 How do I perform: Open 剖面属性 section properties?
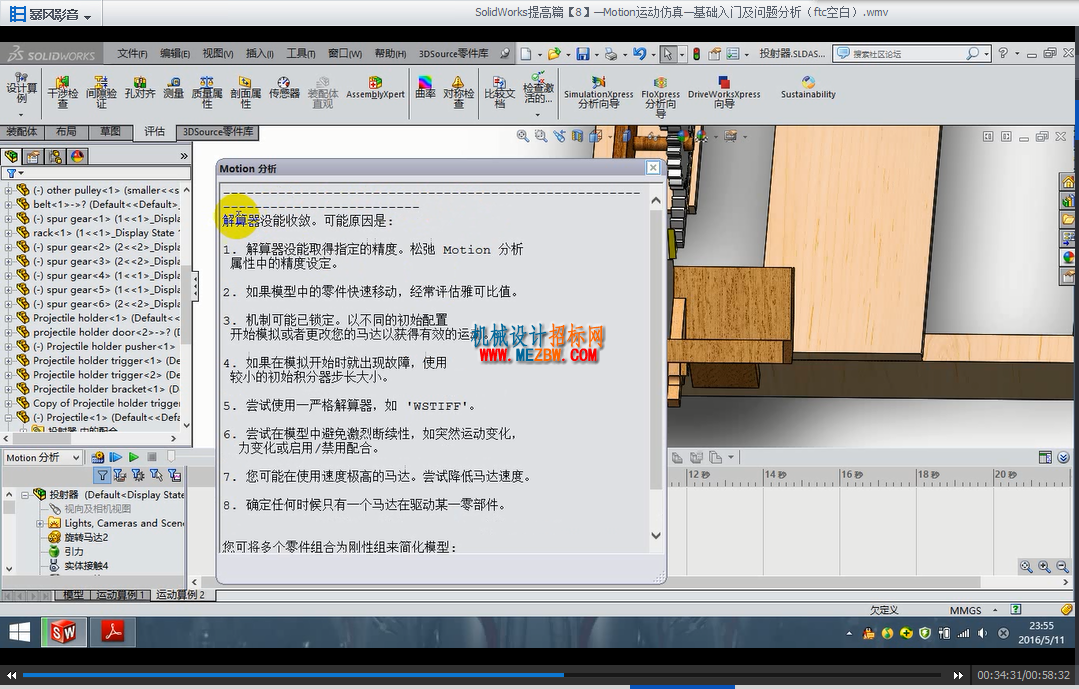(245, 92)
